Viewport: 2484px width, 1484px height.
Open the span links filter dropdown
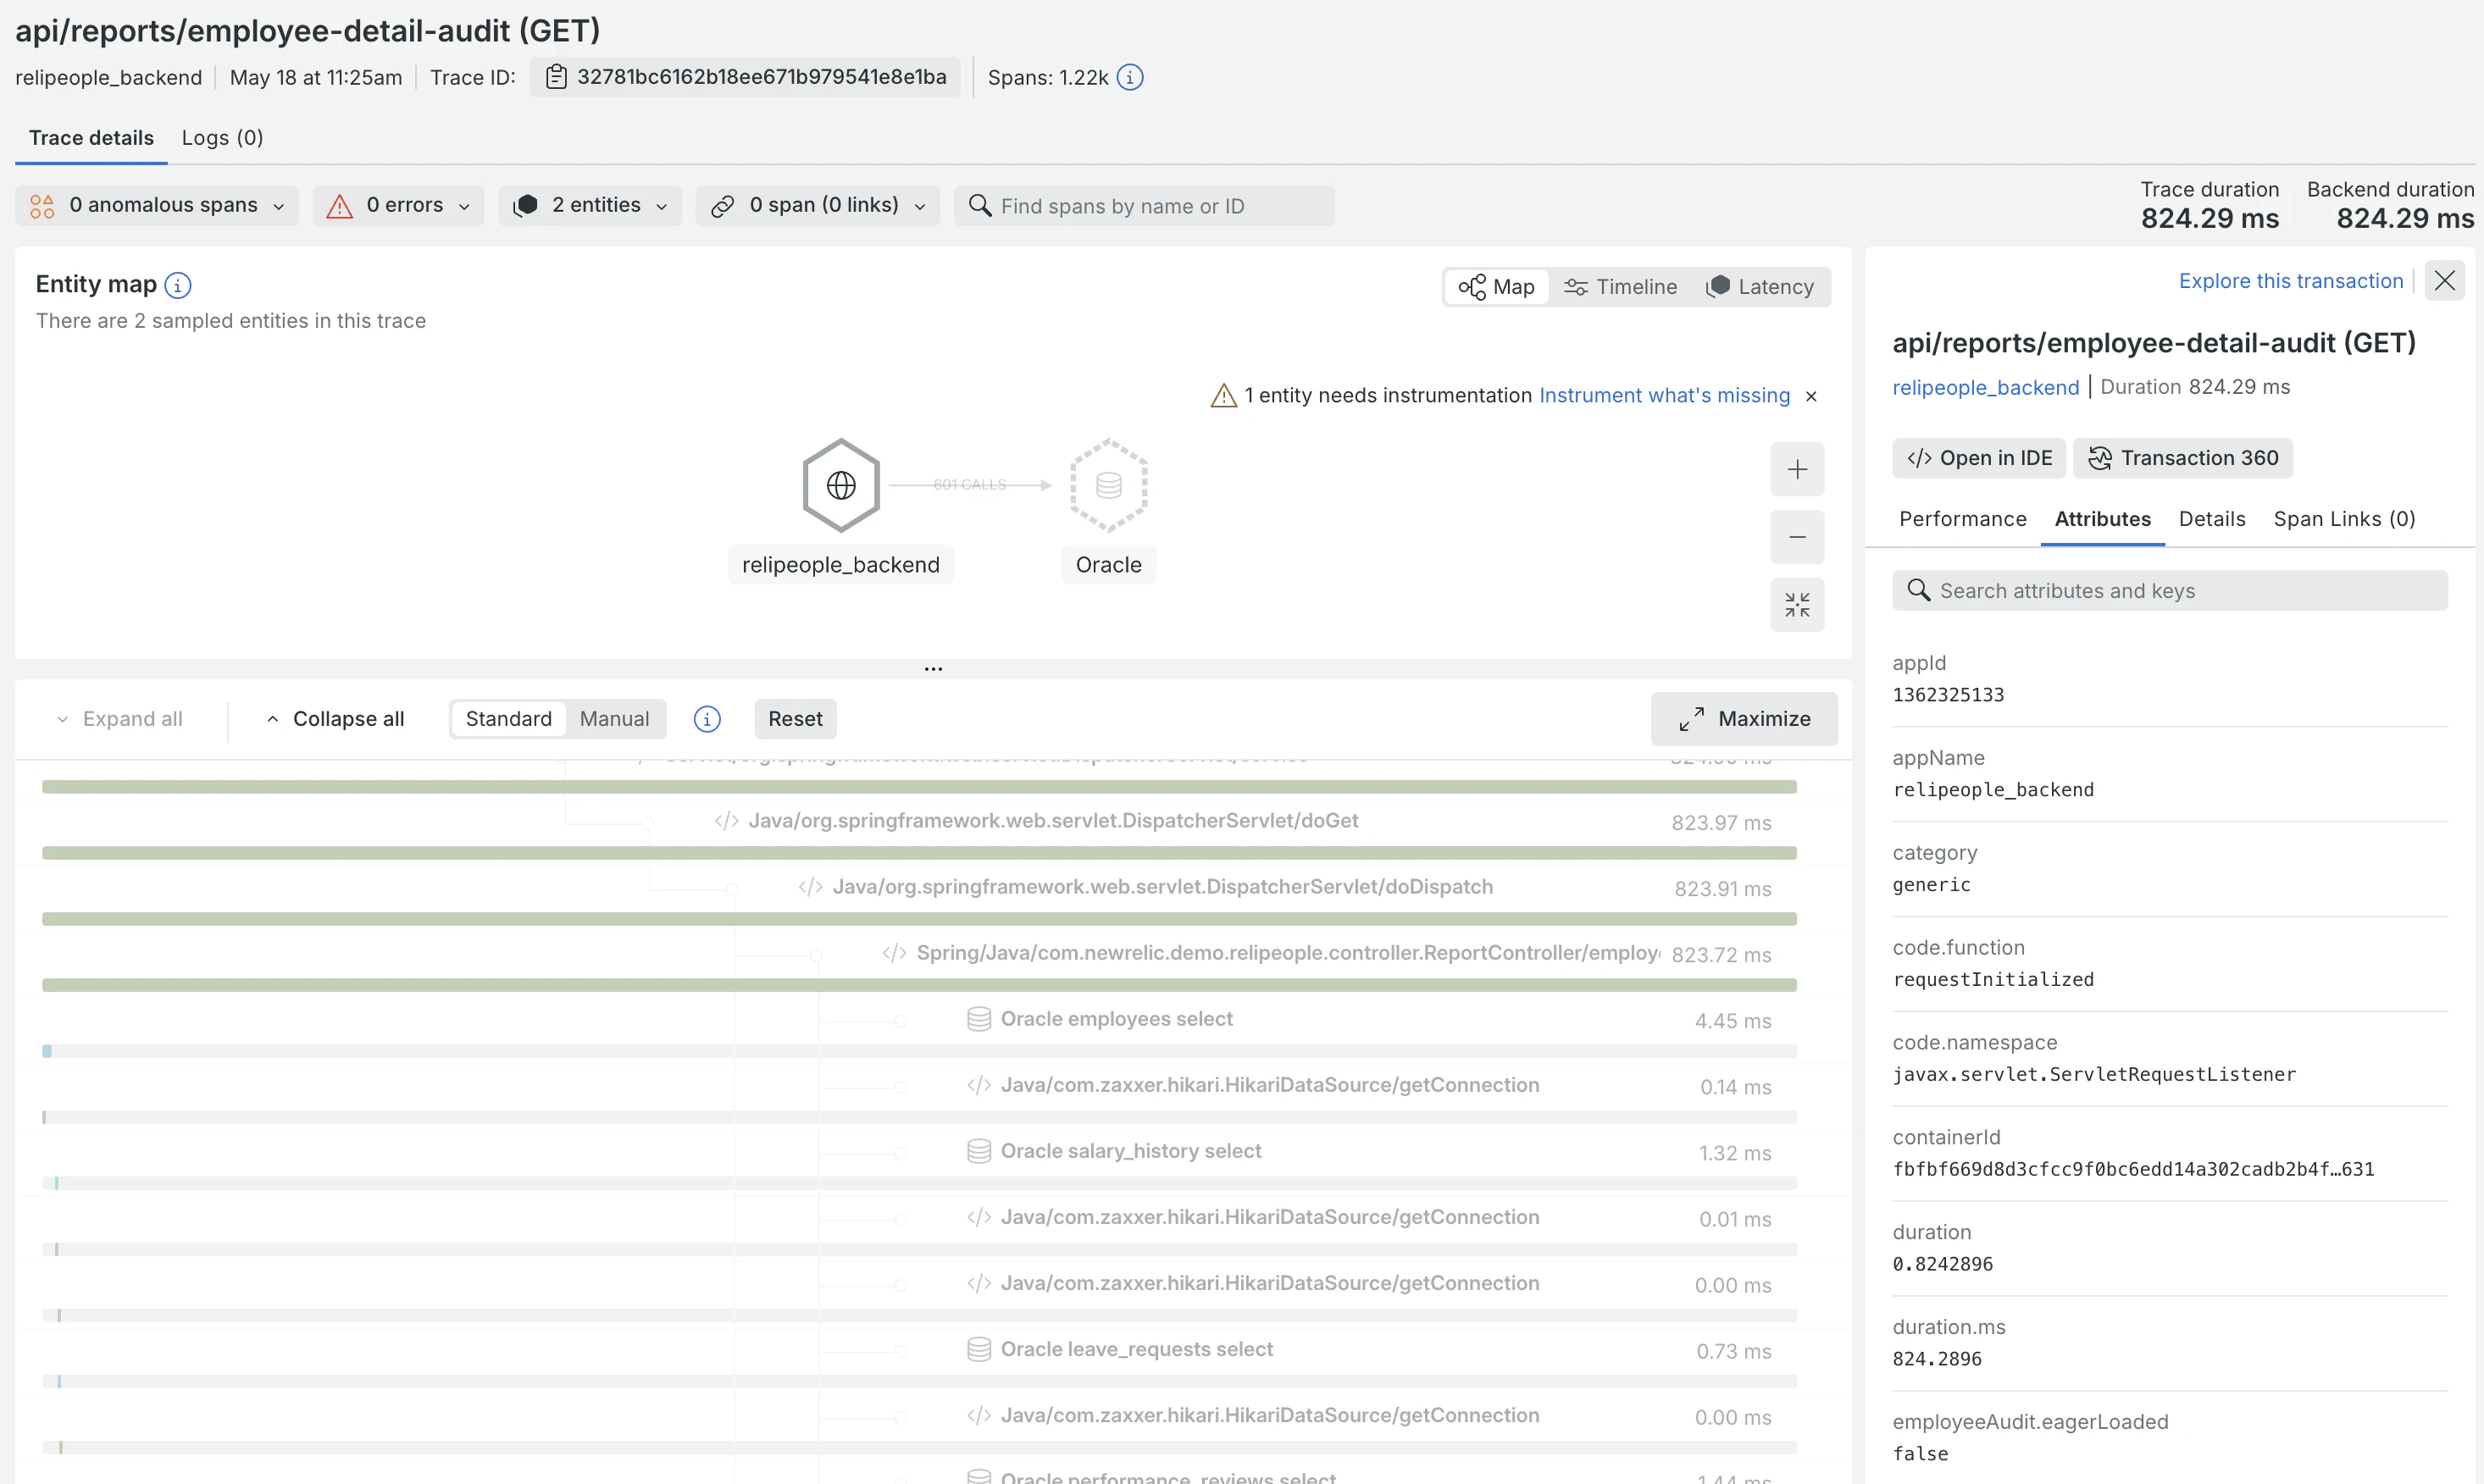[x=818, y=205]
